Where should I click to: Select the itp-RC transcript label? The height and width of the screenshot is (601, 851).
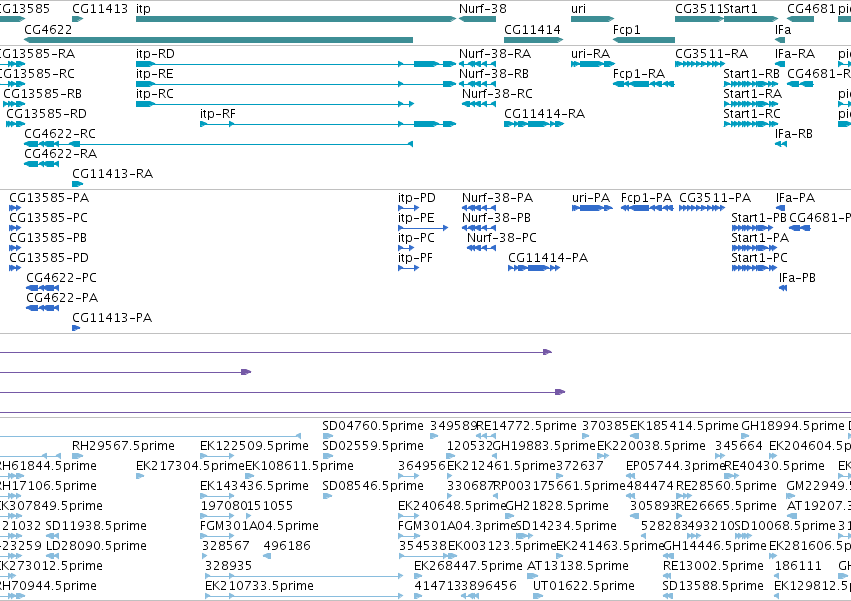point(155,94)
